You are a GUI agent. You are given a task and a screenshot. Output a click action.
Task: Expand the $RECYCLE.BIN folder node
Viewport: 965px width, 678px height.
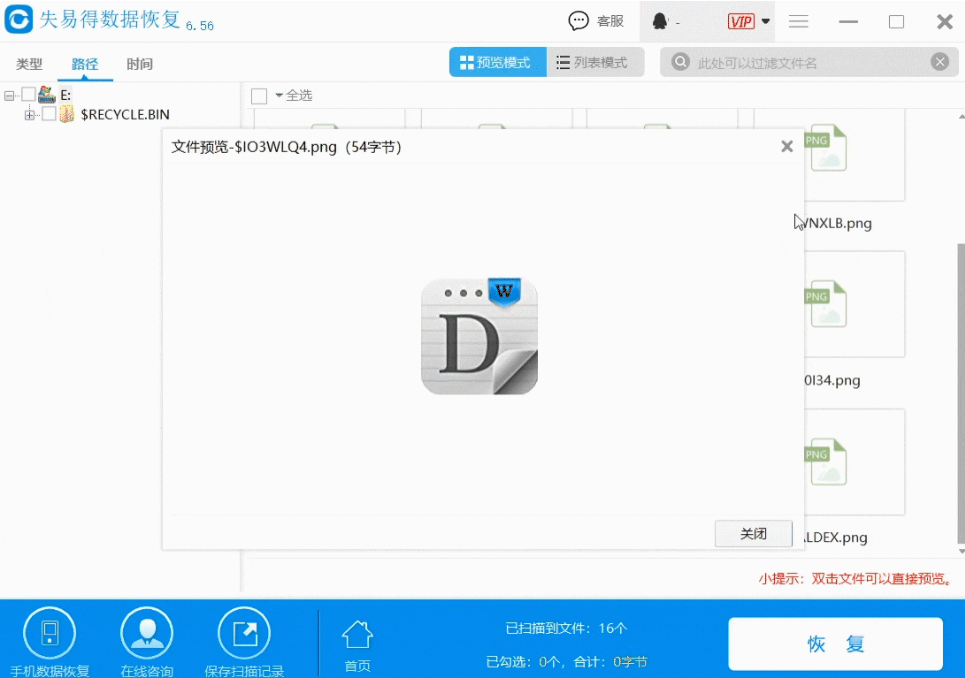pos(29,114)
